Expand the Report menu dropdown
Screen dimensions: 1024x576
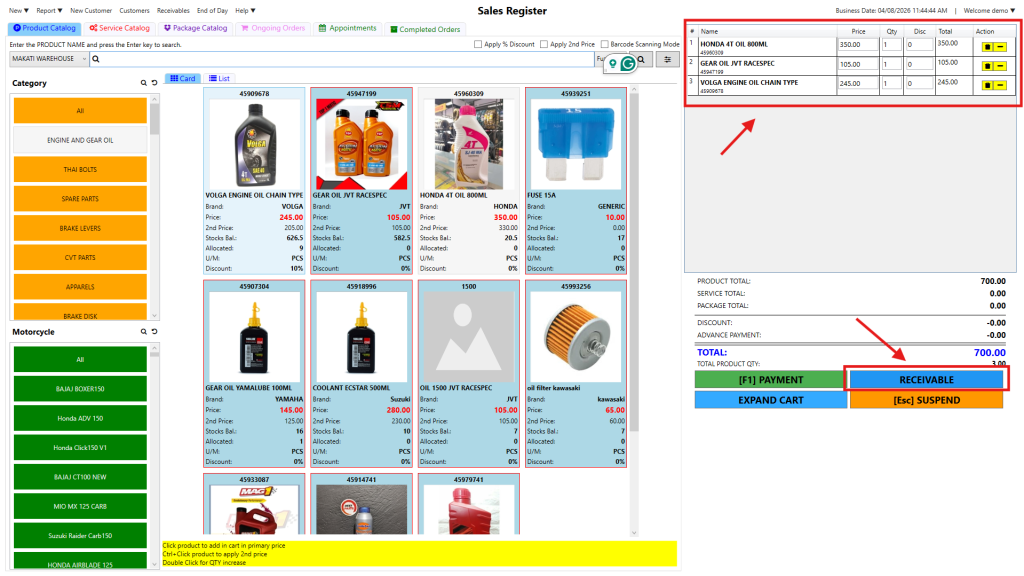coord(51,10)
